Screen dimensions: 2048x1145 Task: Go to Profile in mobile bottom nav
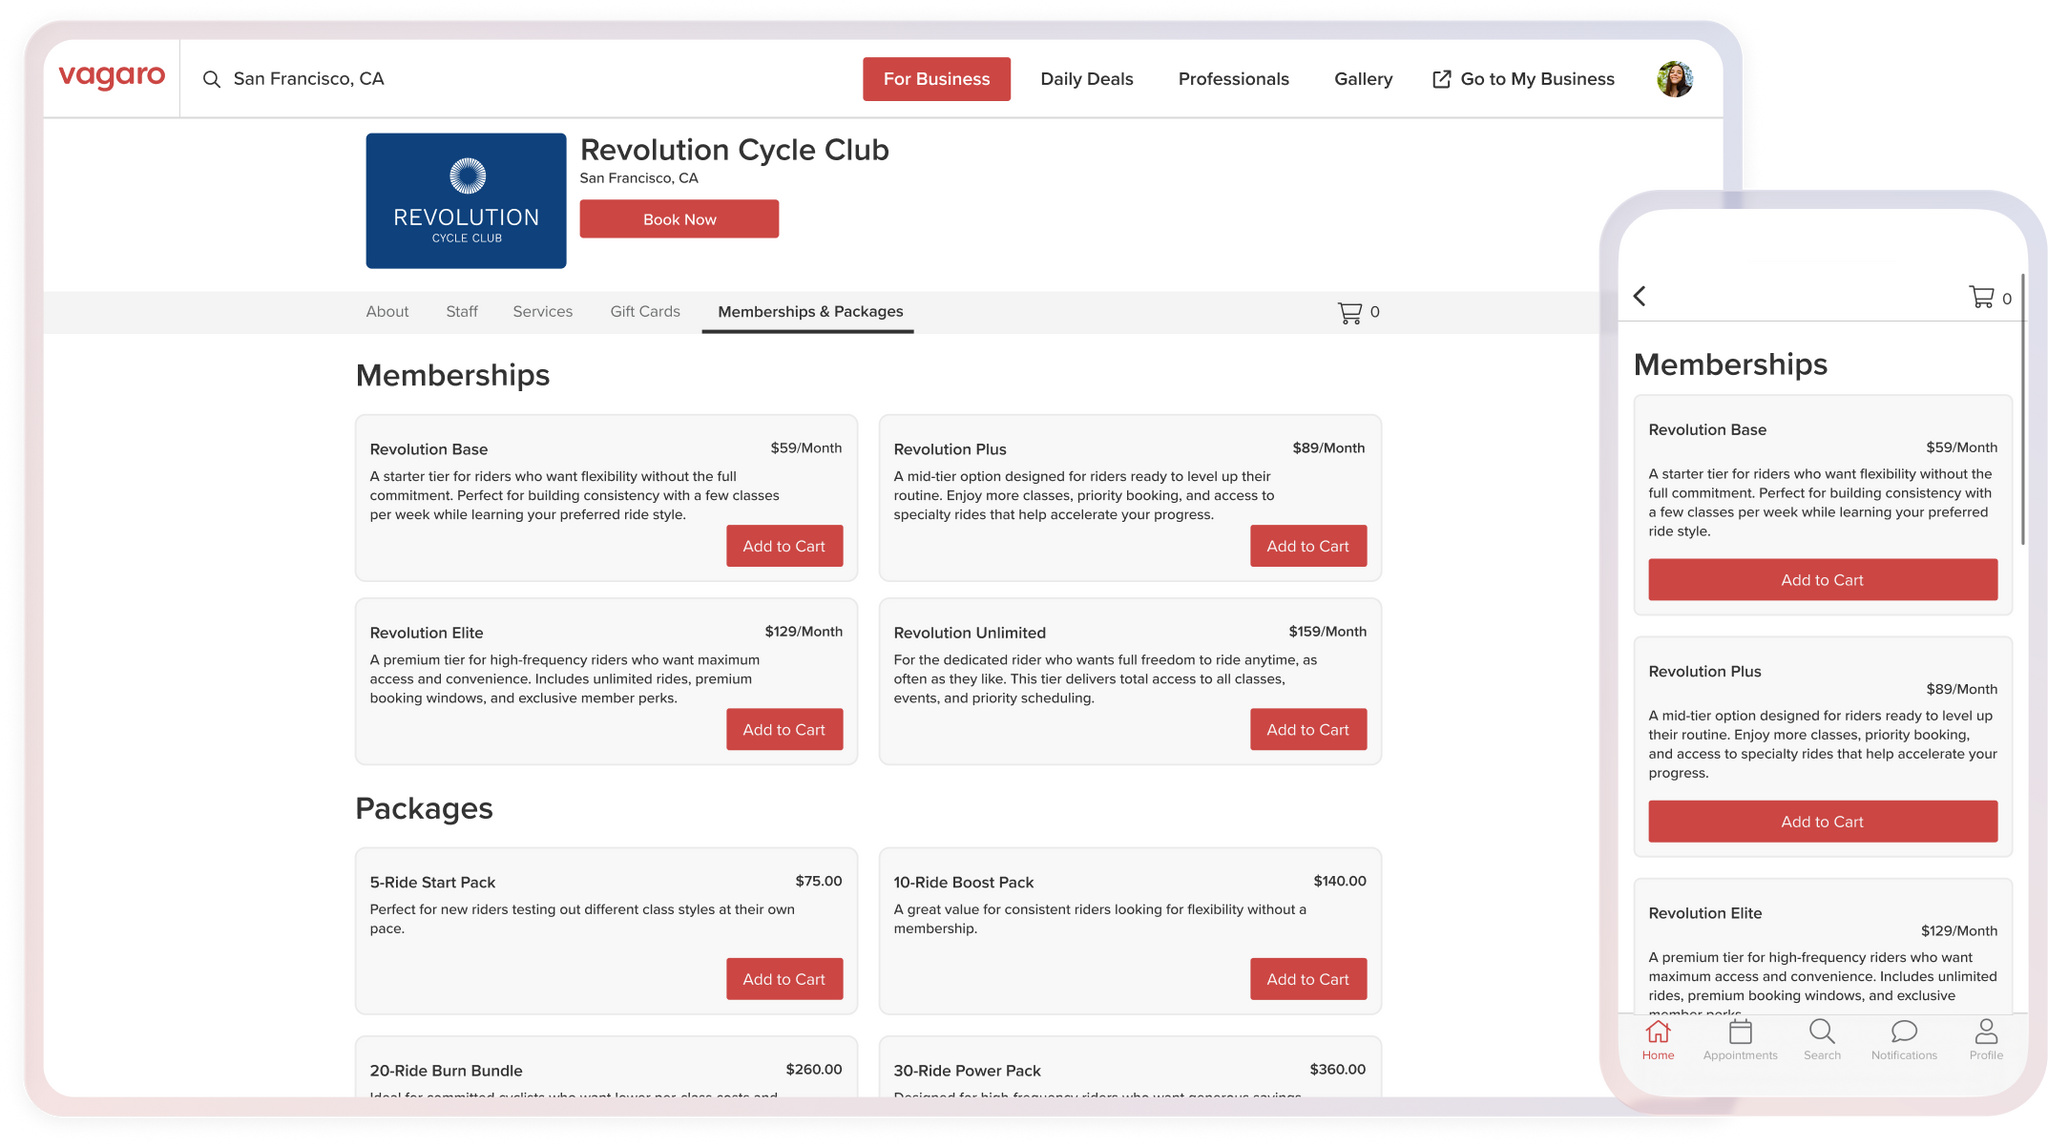coord(1986,1040)
